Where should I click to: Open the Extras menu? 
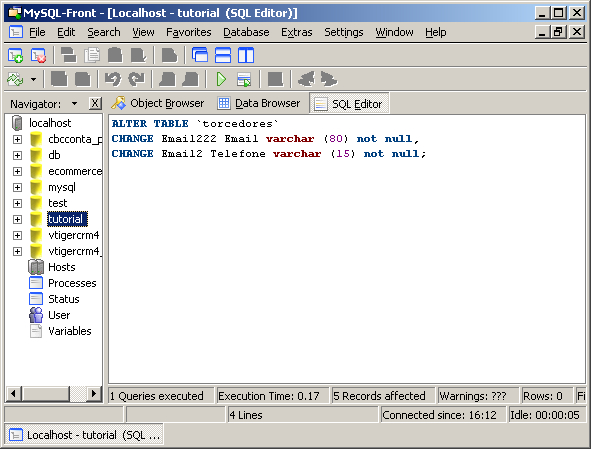(297, 32)
